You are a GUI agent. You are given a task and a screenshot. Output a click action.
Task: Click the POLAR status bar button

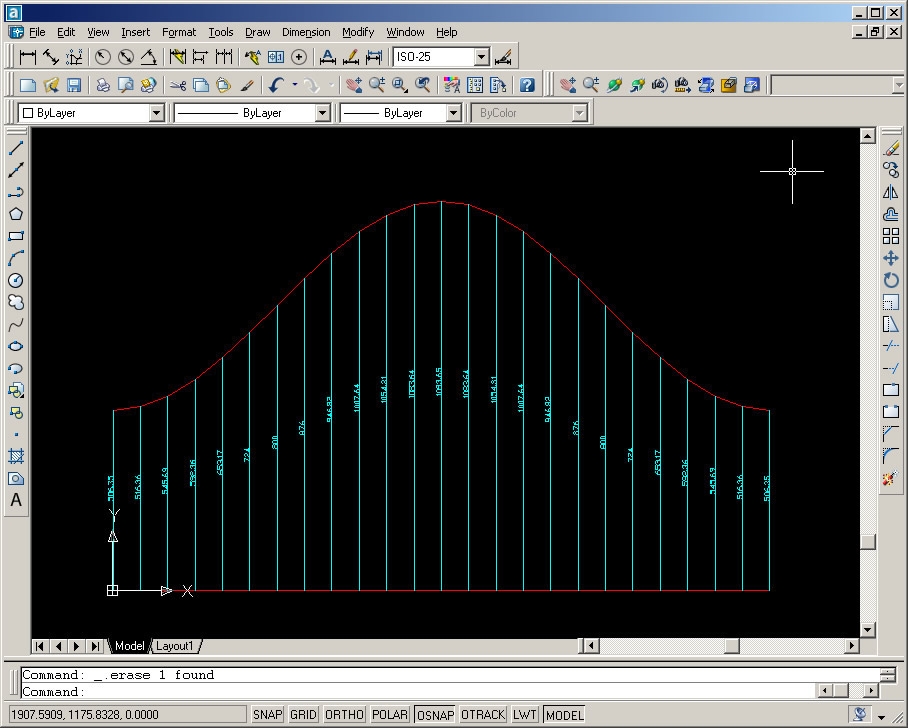pos(390,714)
